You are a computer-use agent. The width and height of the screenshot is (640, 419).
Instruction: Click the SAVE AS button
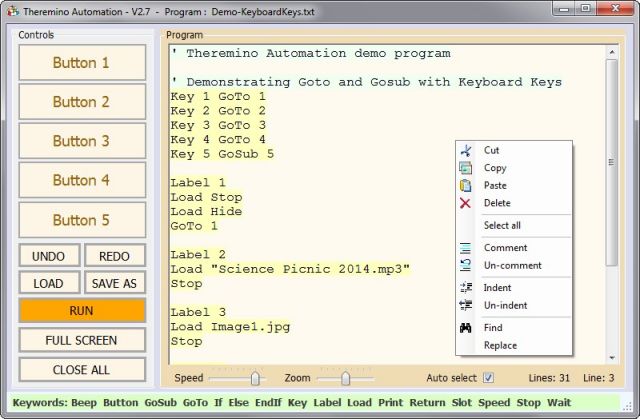(114, 283)
